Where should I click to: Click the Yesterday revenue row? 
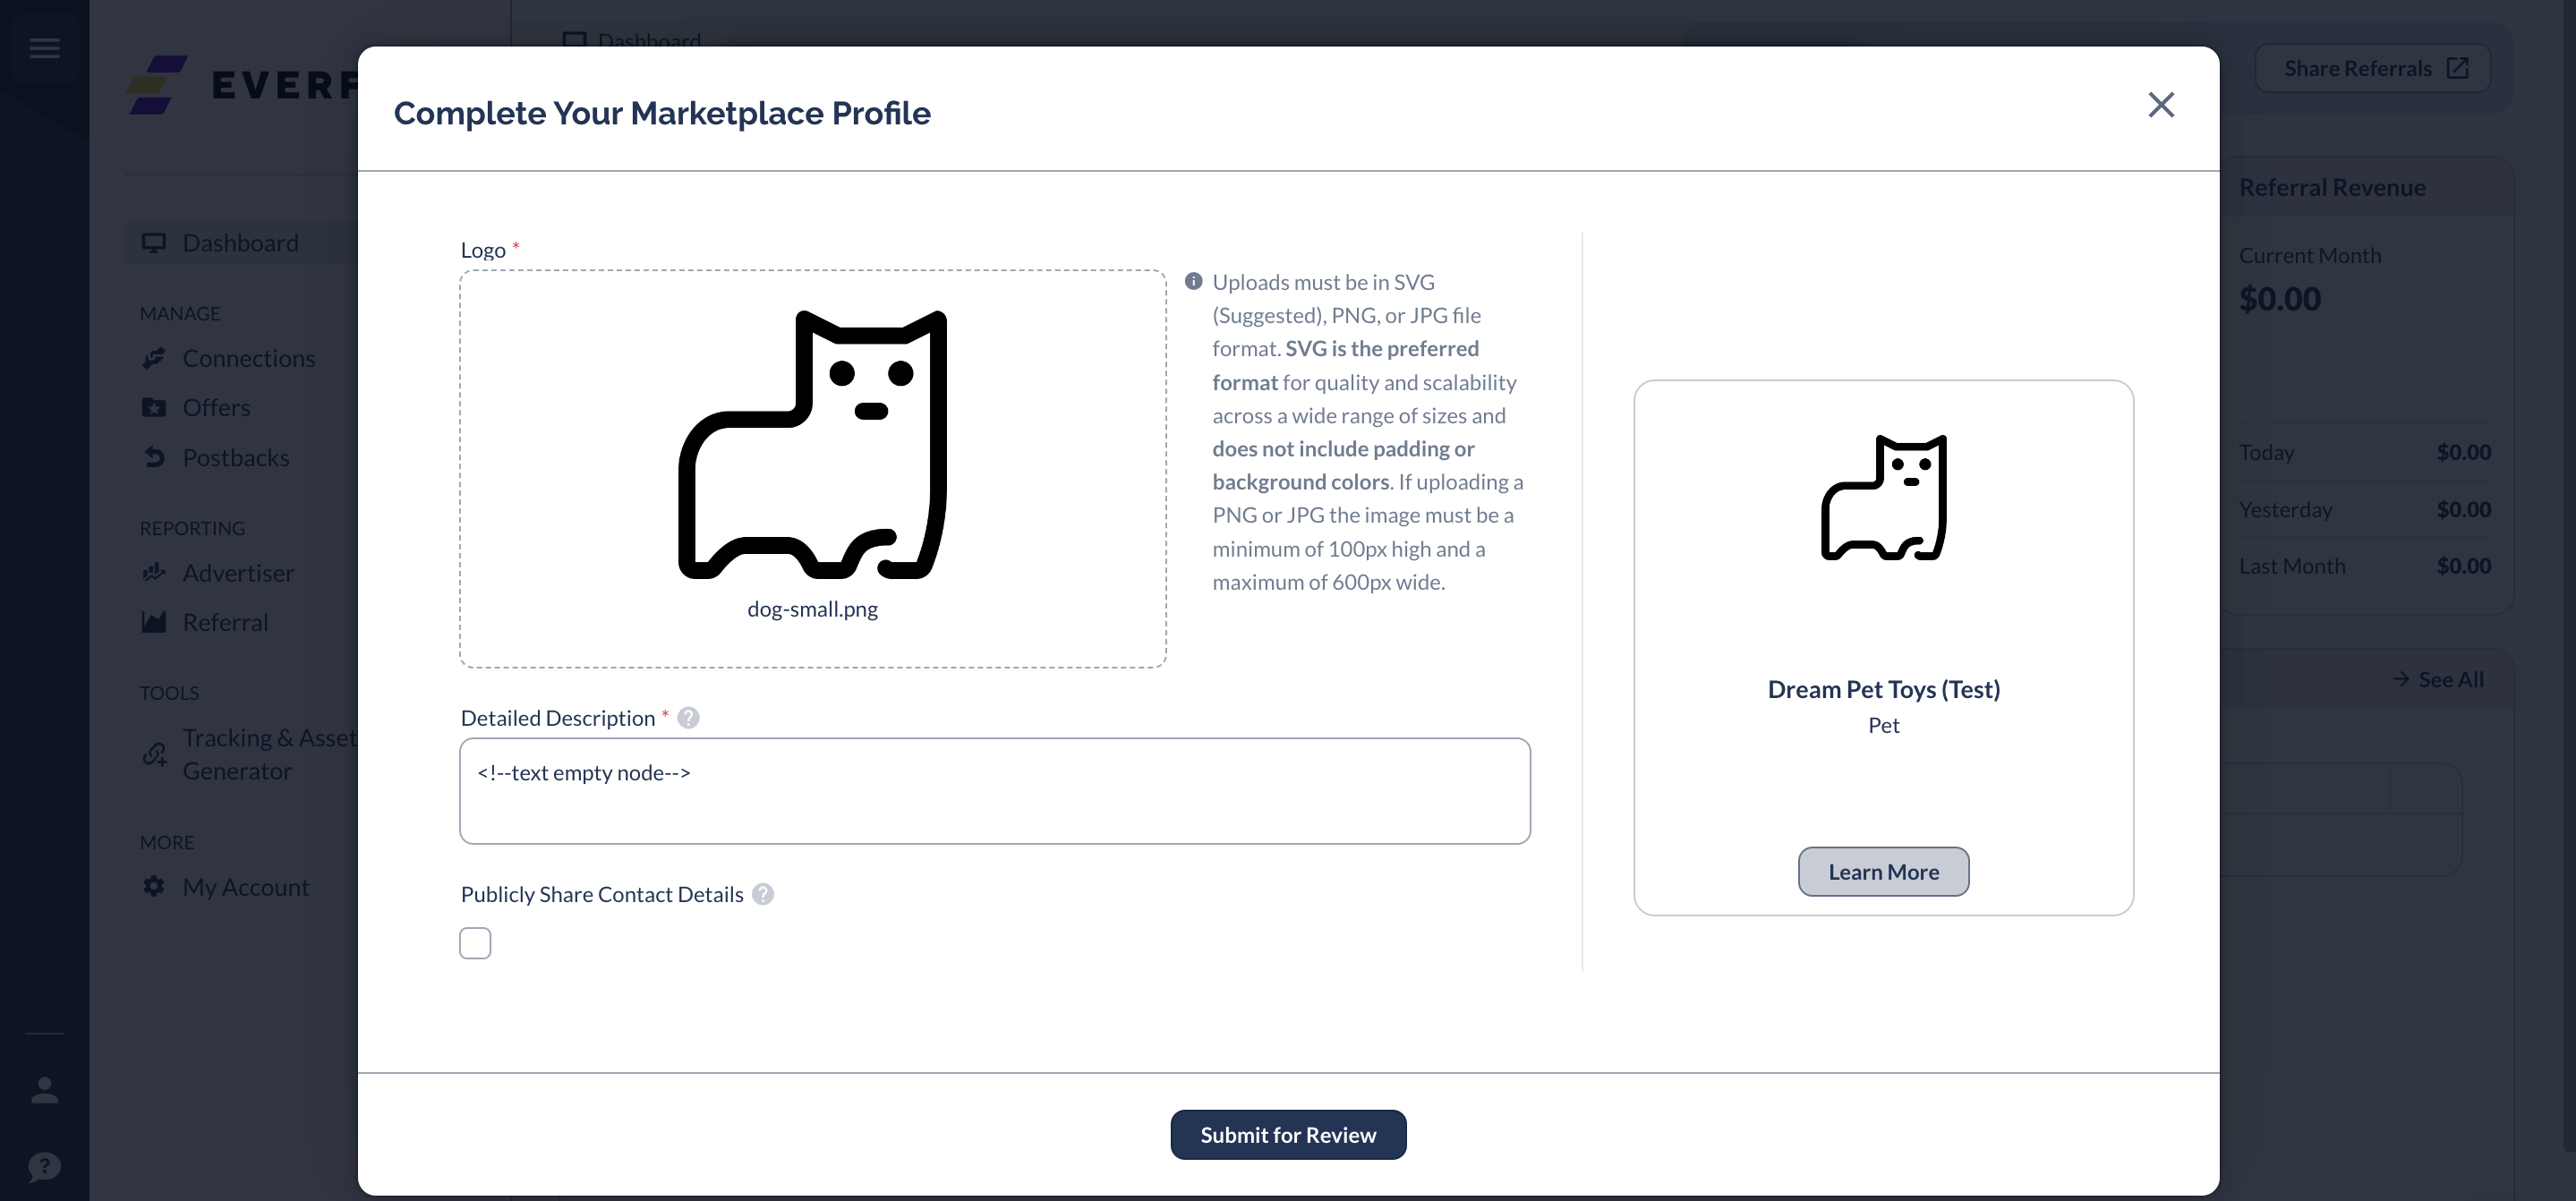pyautogui.click(x=2364, y=509)
